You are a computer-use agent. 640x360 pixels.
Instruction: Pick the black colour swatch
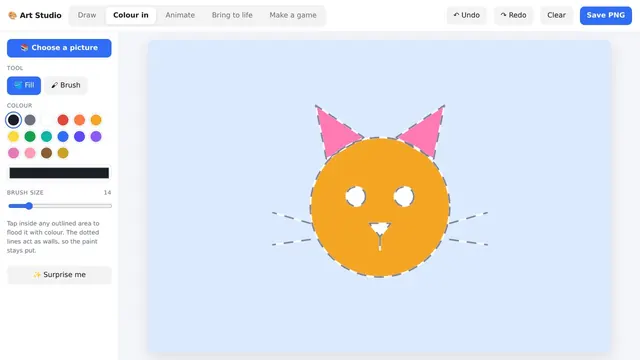[13, 120]
